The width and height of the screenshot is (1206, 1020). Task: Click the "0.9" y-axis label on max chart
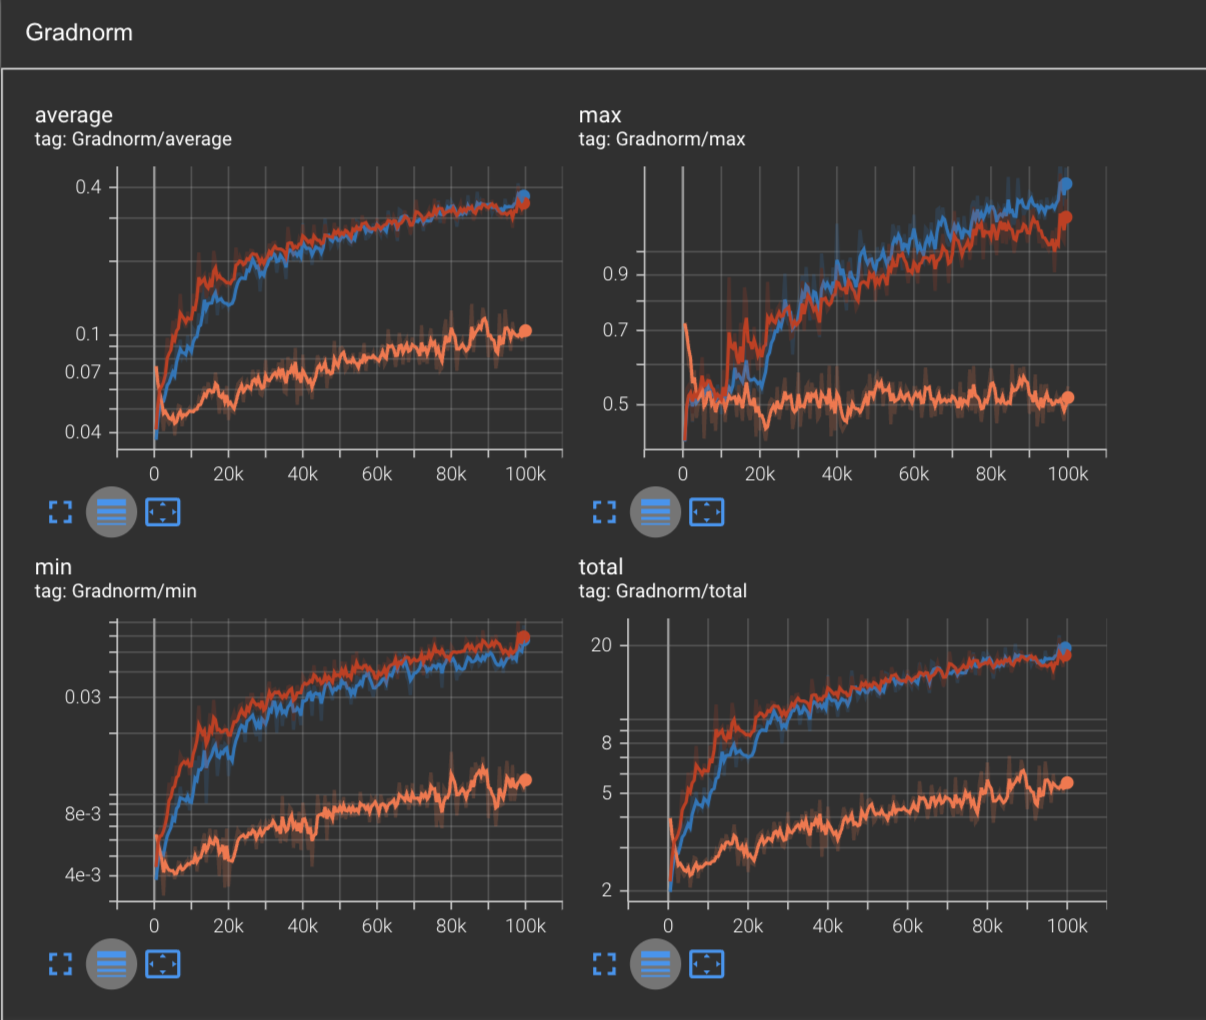(x=617, y=274)
